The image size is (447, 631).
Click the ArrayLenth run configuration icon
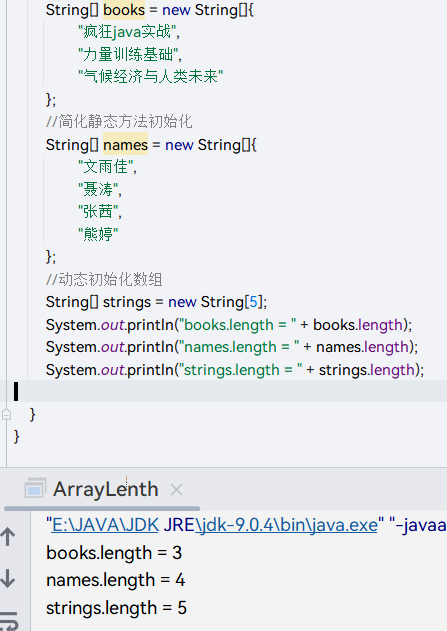[x=35, y=489]
